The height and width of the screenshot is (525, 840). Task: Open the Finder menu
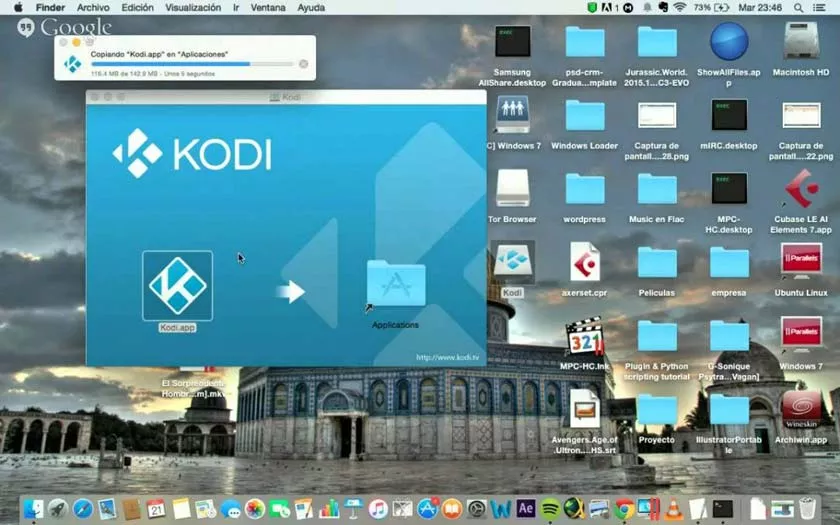tap(50, 8)
